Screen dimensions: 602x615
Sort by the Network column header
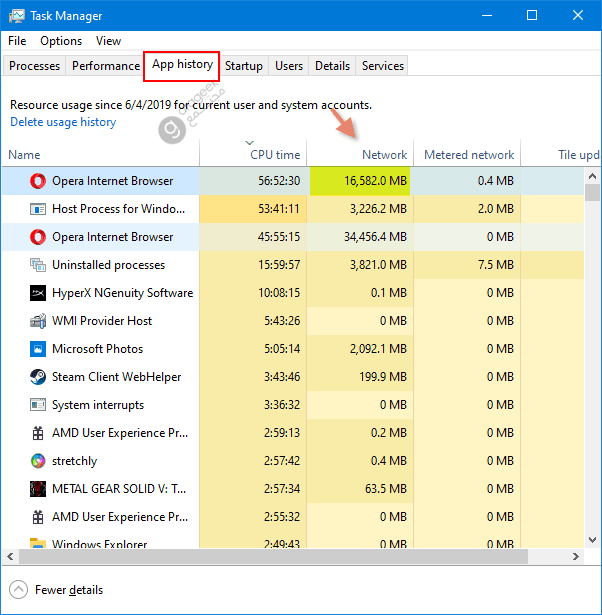click(x=360, y=155)
